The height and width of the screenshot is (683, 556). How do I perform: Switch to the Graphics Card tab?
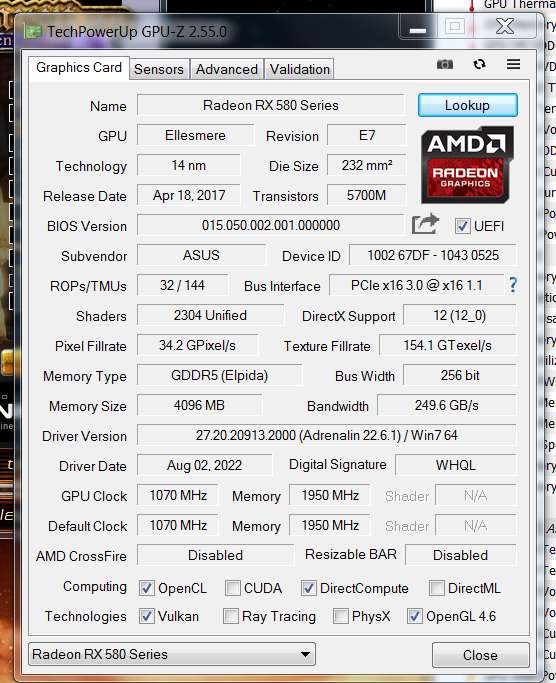coord(79,68)
